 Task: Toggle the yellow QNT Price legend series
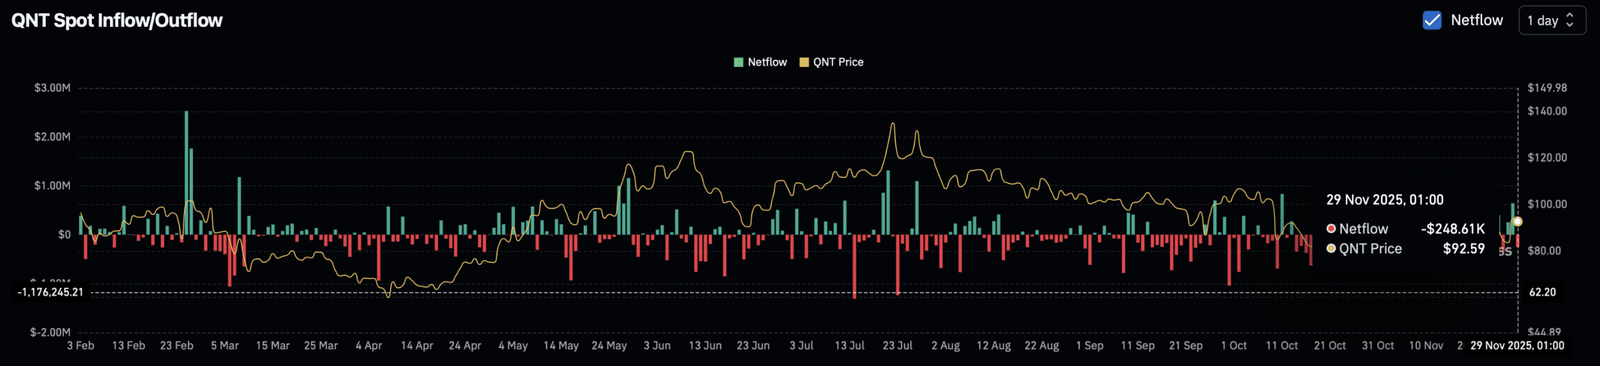coord(804,62)
